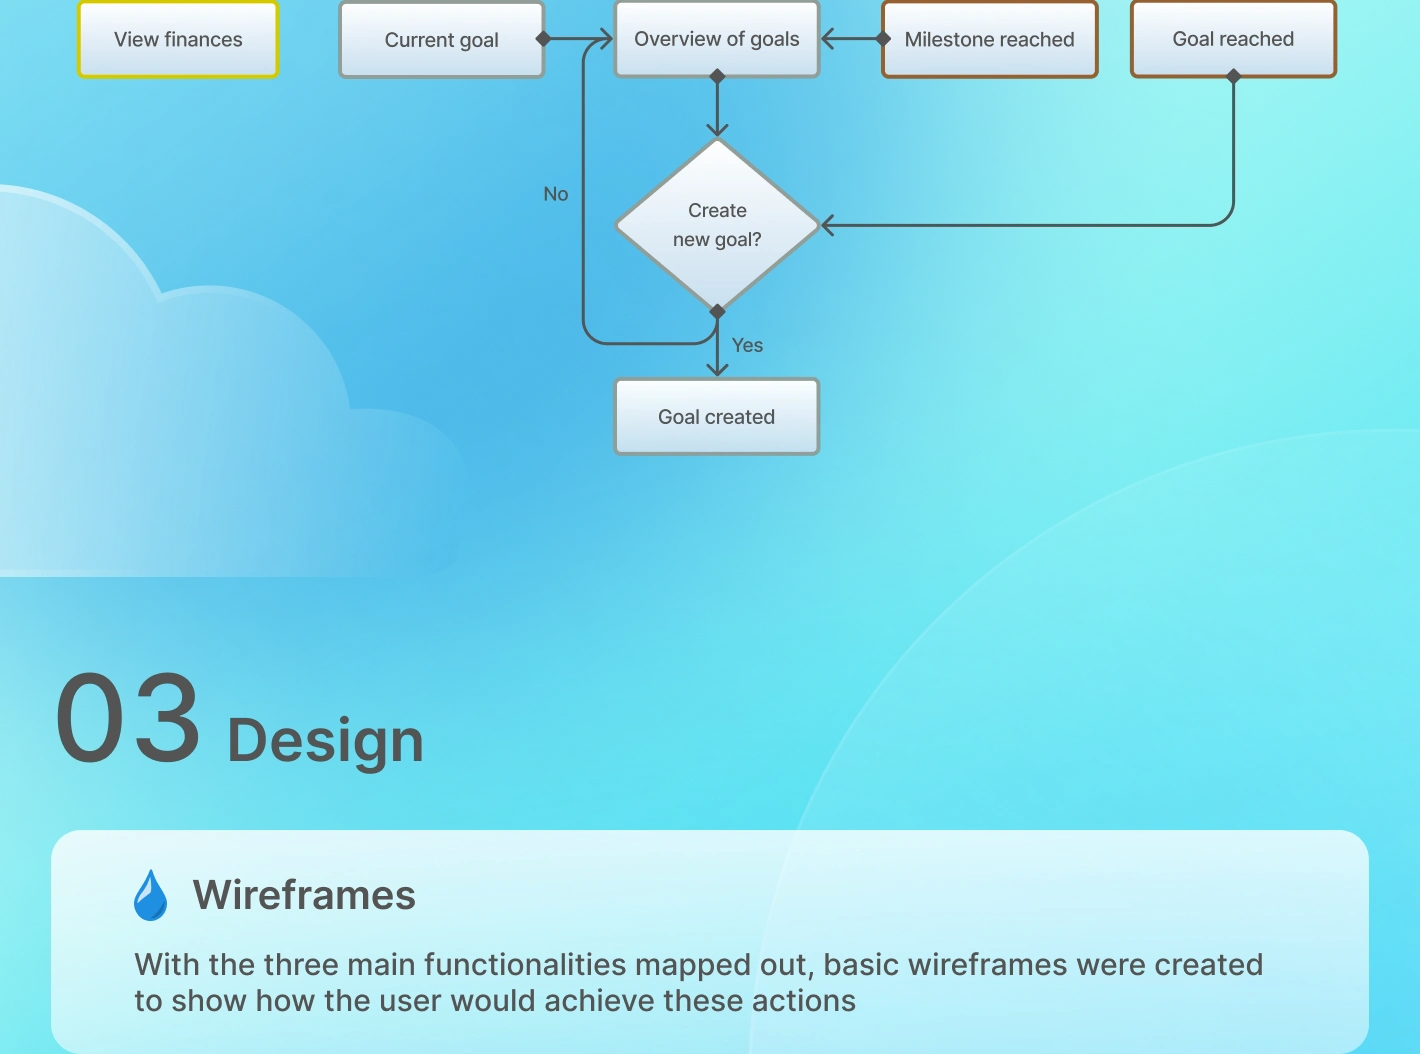Image resolution: width=1420 pixels, height=1054 pixels.
Task: Click the 03 section number
Action: click(128, 718)
